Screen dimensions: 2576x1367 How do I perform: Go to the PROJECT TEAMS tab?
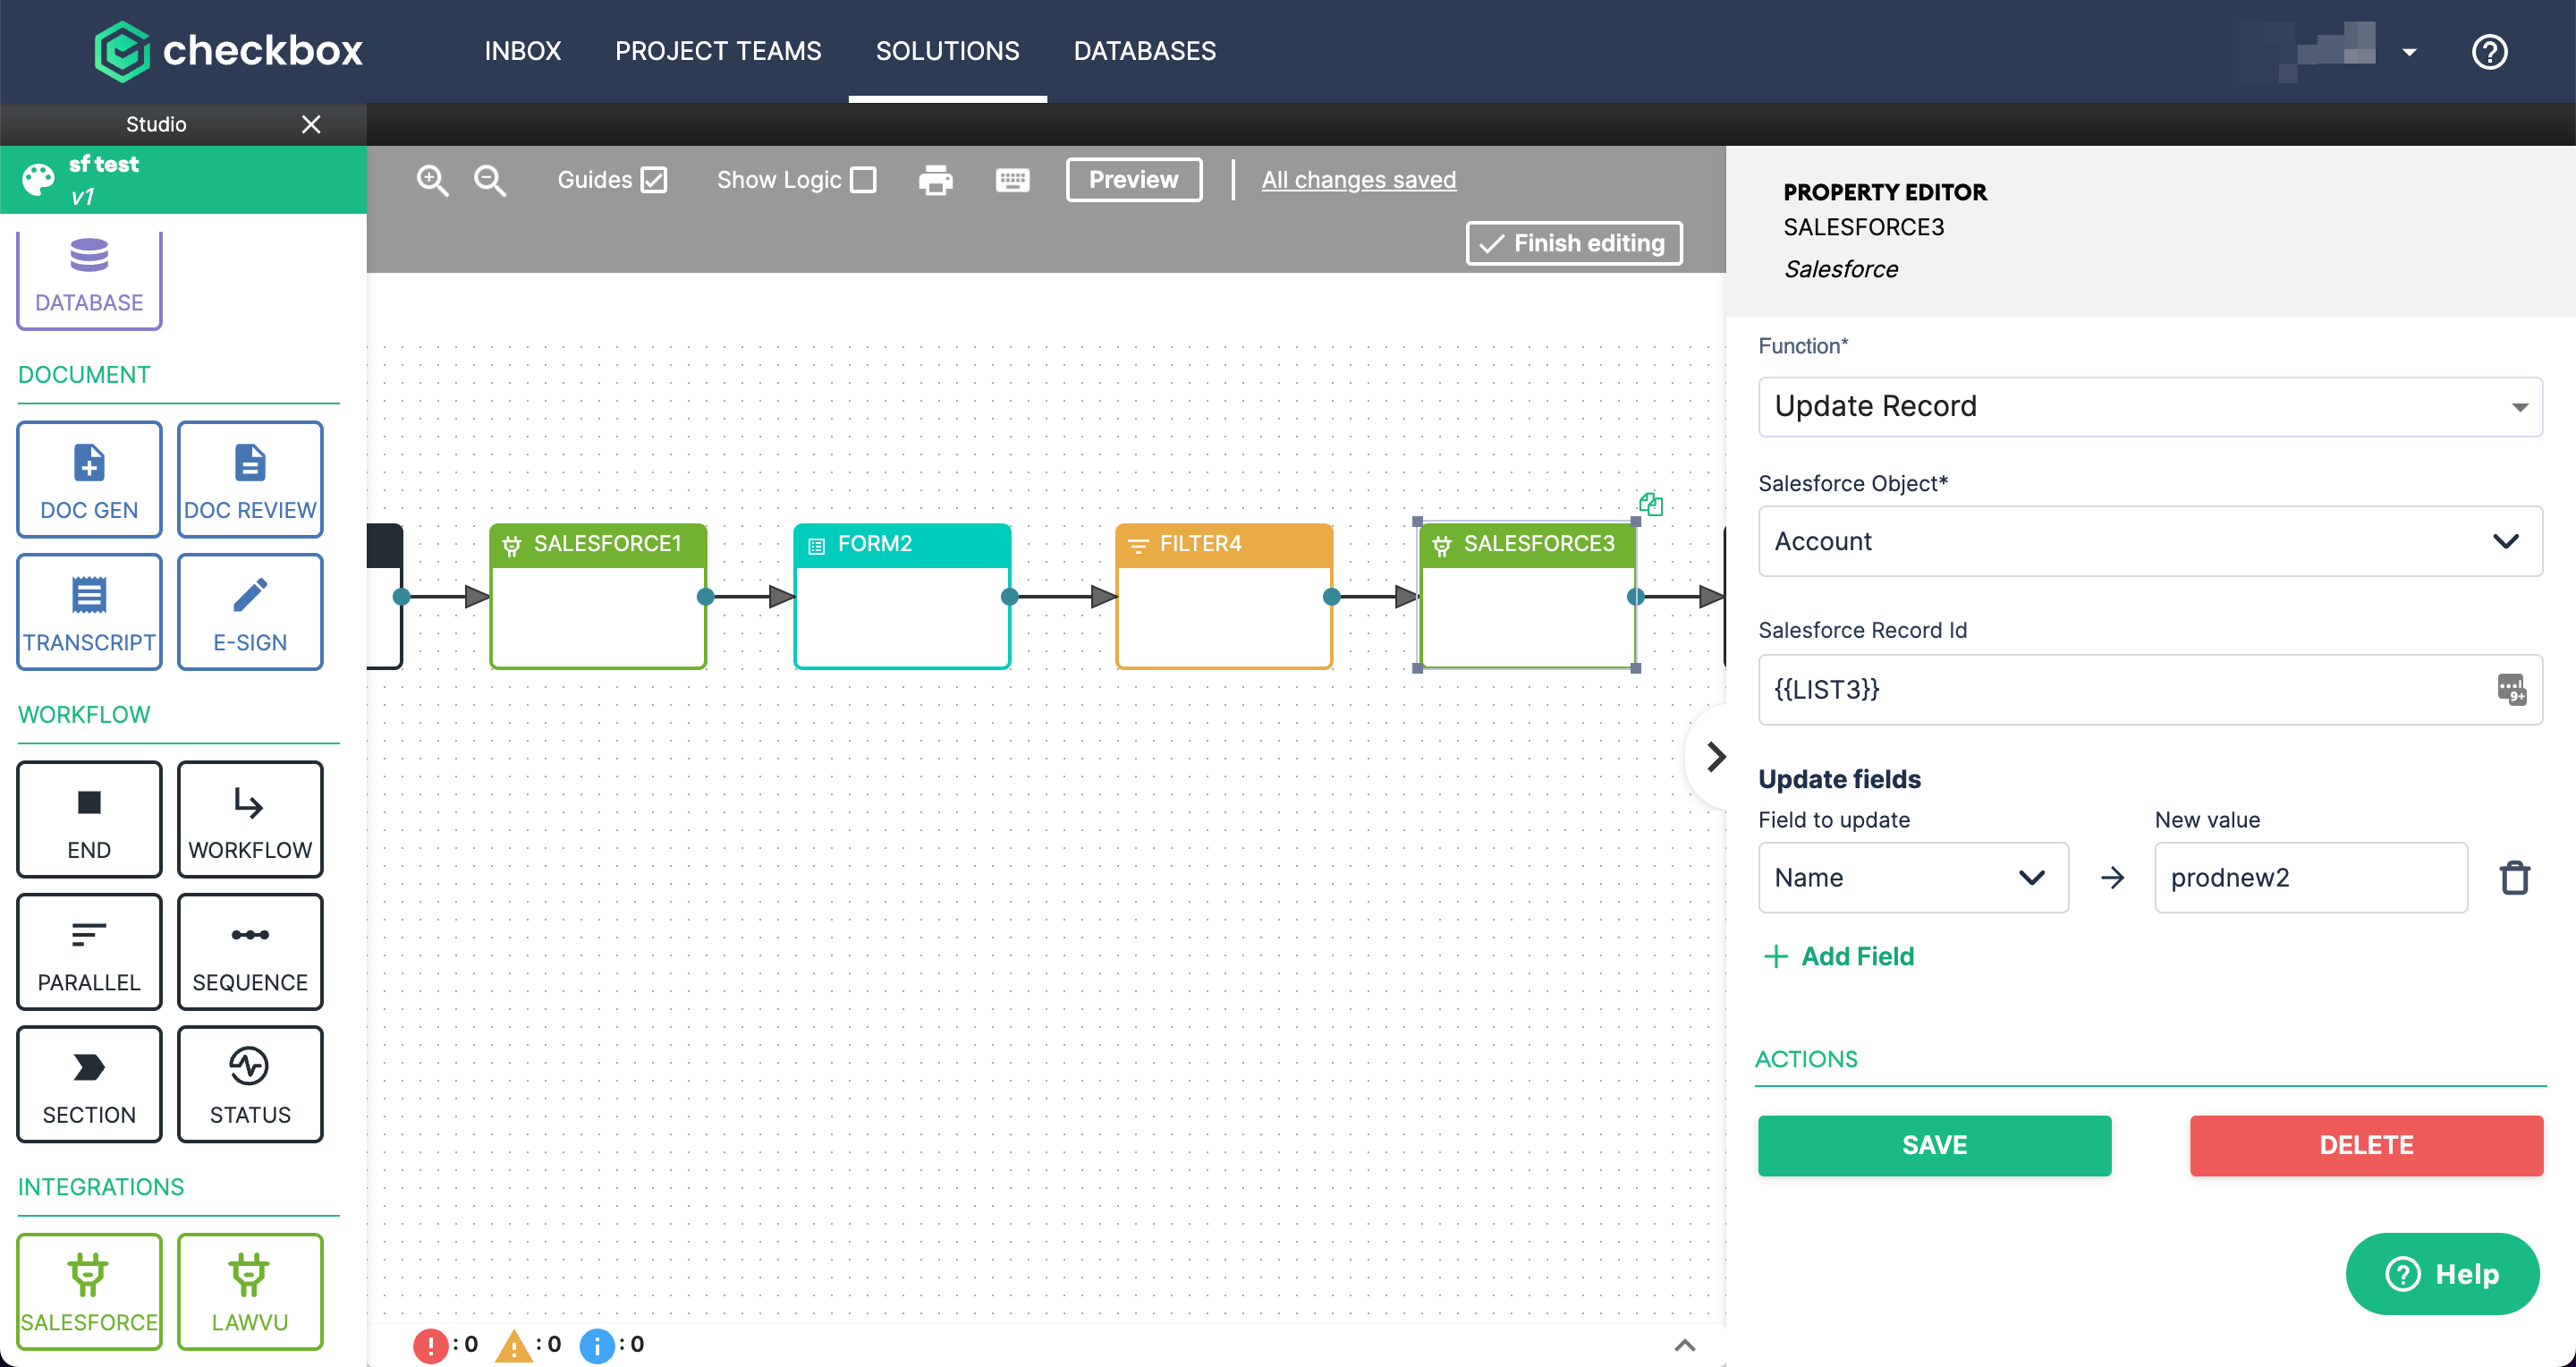718,51
